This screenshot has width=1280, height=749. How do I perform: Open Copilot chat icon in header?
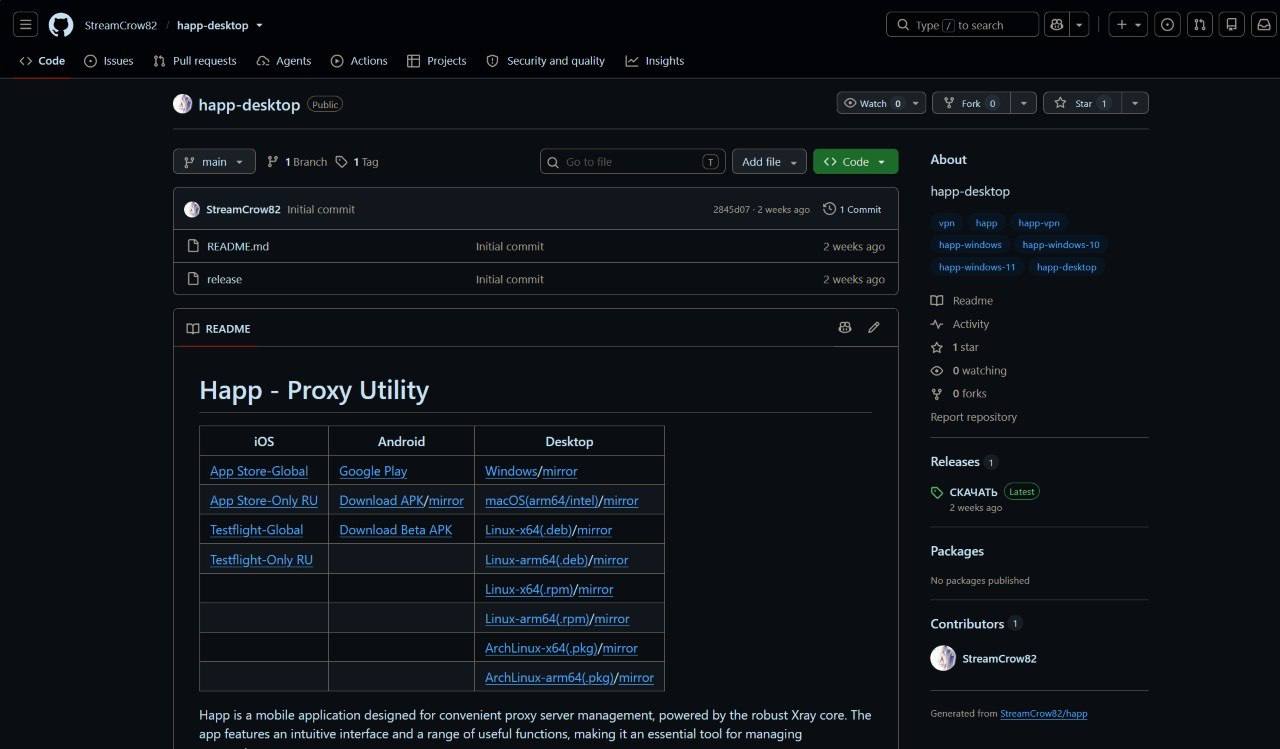(1056, 25)
